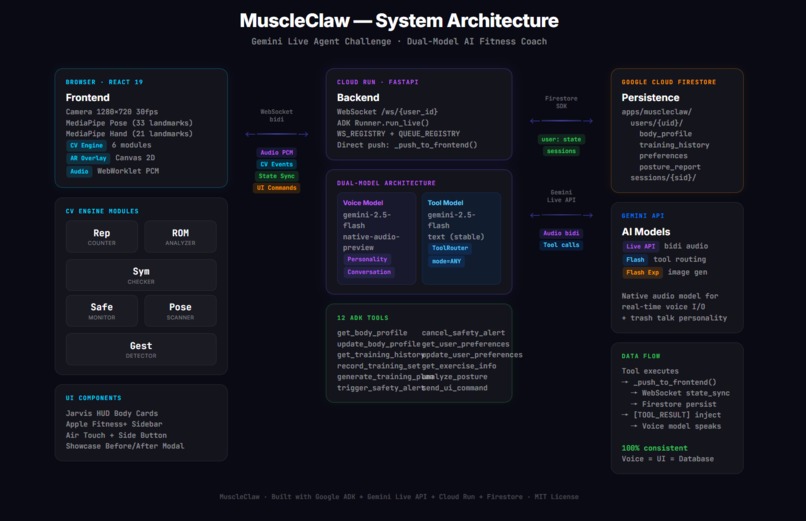Click the 'Audio PCM' badge
The width and height of the screenshot is (806, 521).
[x=277, y=153]
